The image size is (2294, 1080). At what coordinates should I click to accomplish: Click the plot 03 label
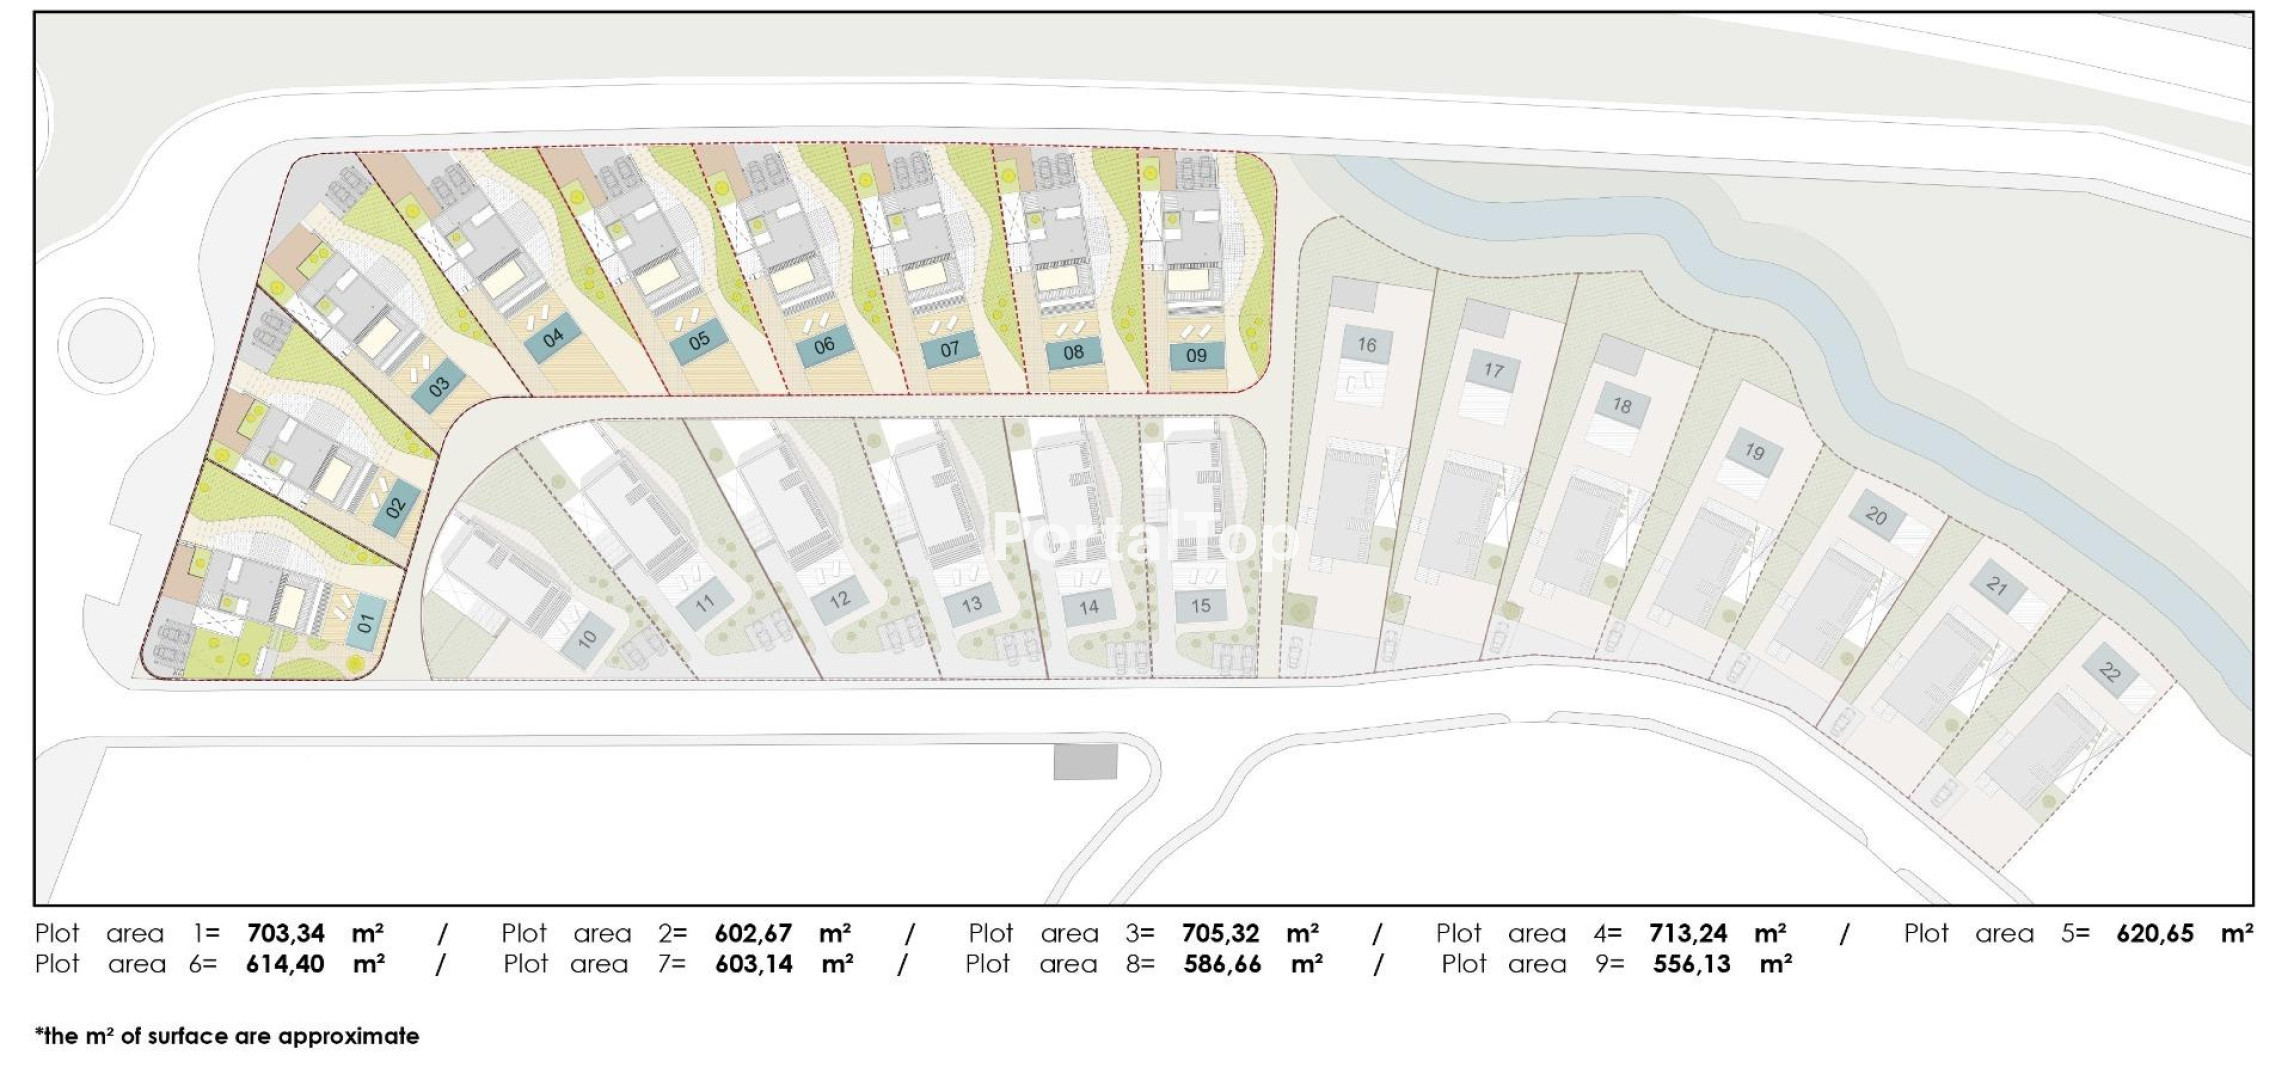pyautogui.click(x=439, y=387)
